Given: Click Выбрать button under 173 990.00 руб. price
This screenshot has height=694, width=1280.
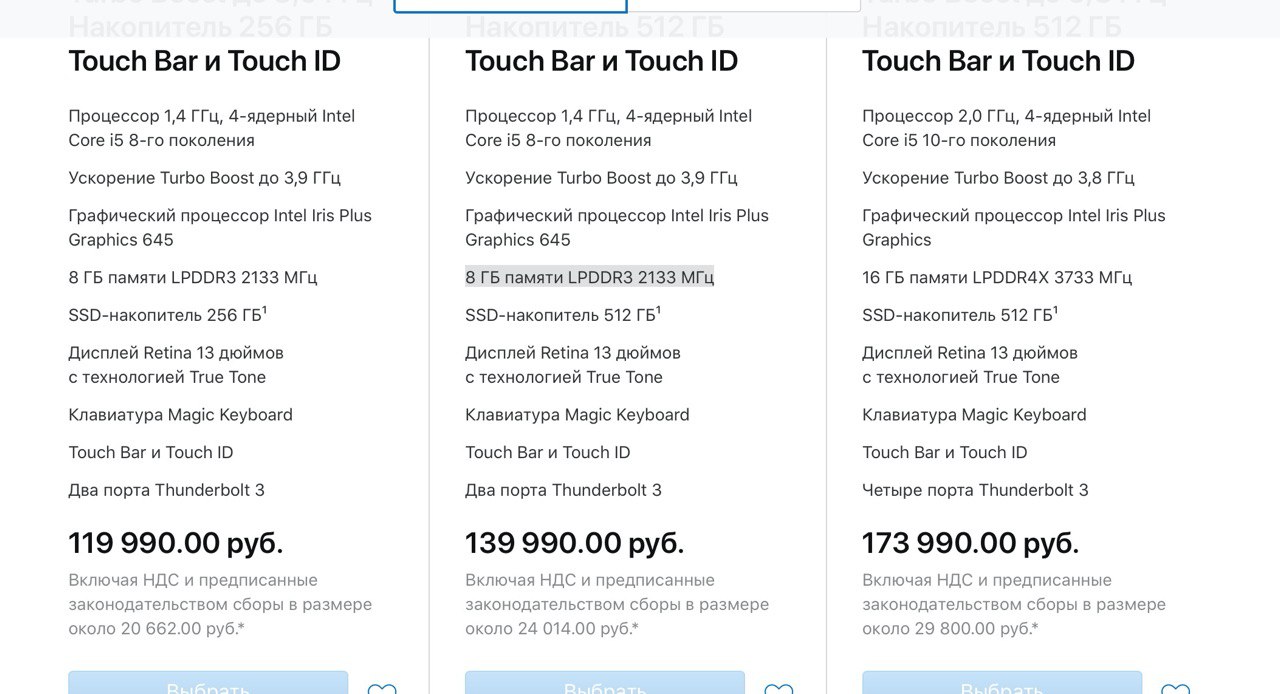Looking at the screenshot, I should [1002, 683].
